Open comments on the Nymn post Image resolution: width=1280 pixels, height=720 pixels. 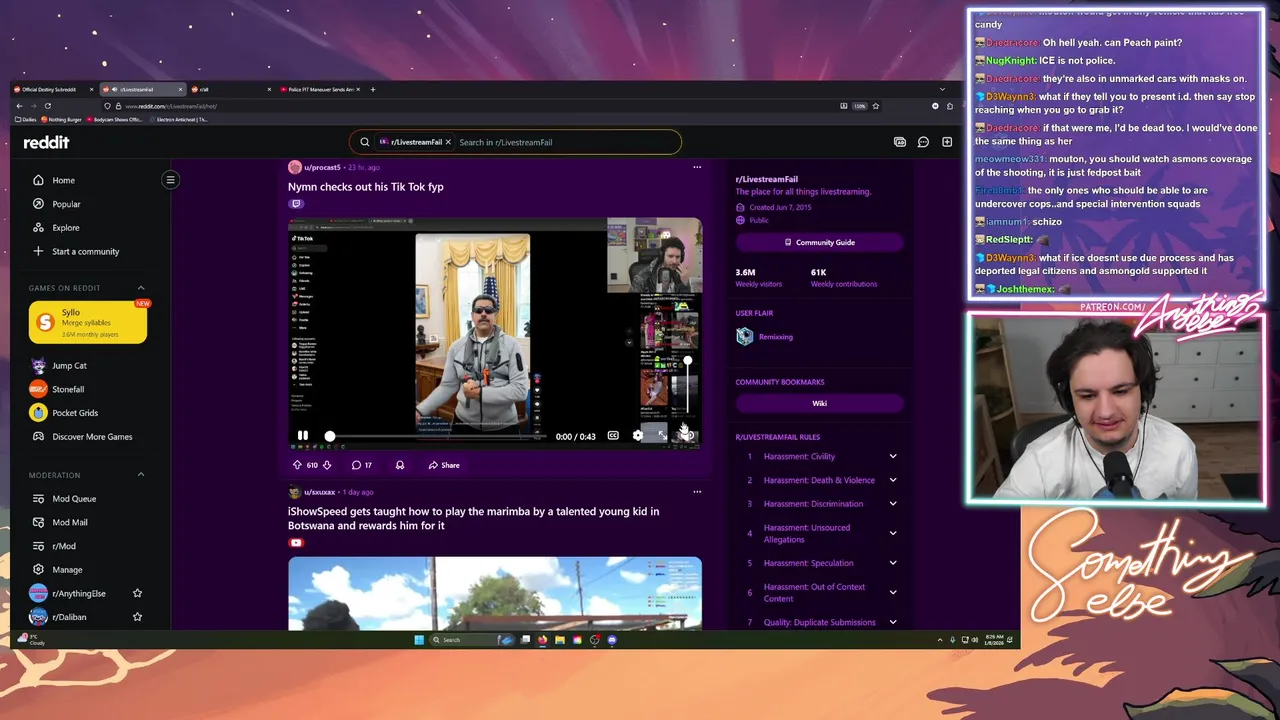[361, 465]
